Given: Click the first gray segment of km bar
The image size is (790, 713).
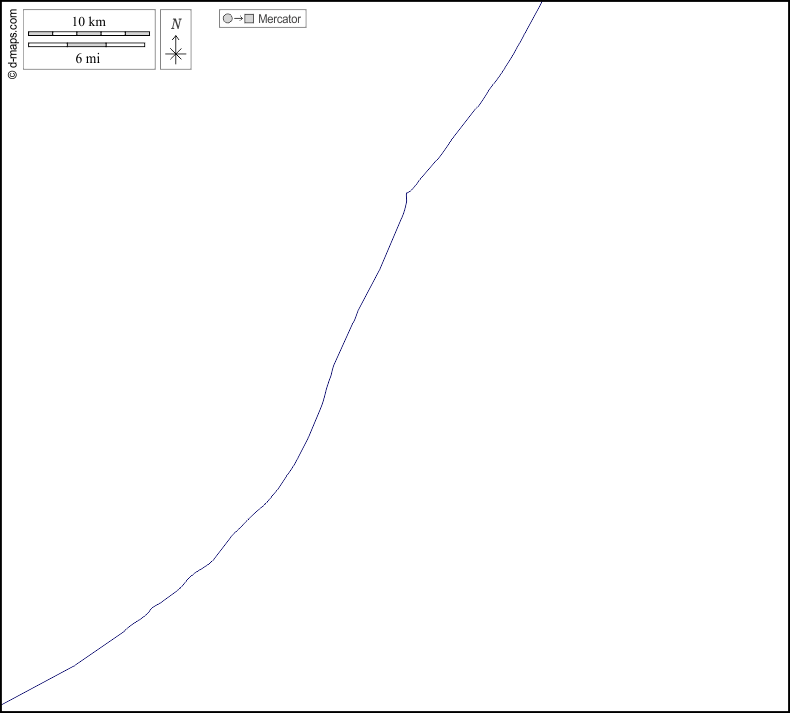Looking at the screenshot, I should click(40, 33).
